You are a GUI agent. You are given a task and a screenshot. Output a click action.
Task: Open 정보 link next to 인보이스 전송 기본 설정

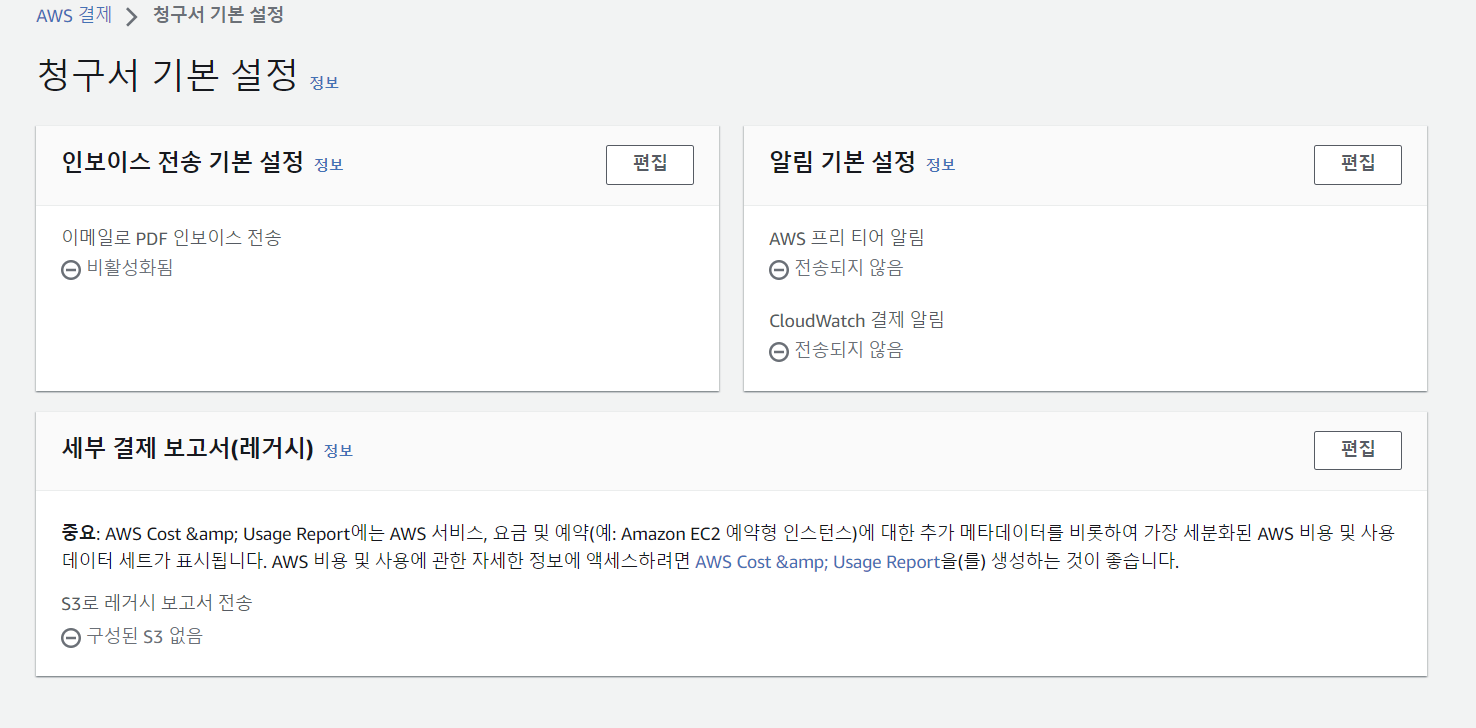[x=328, y=165]
